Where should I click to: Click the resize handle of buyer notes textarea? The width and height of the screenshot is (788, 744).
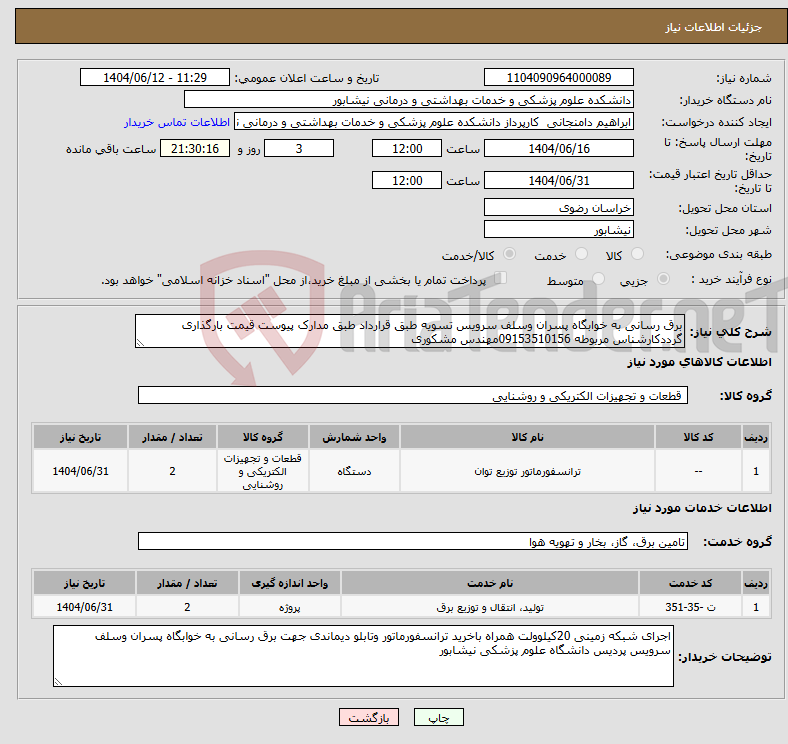58,682
